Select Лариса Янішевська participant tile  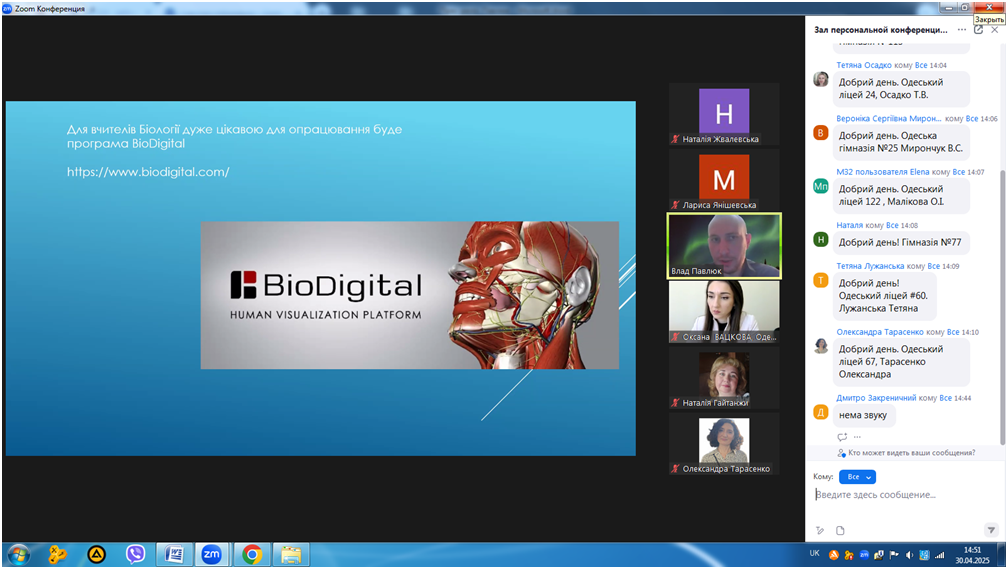tap(724, 180)
